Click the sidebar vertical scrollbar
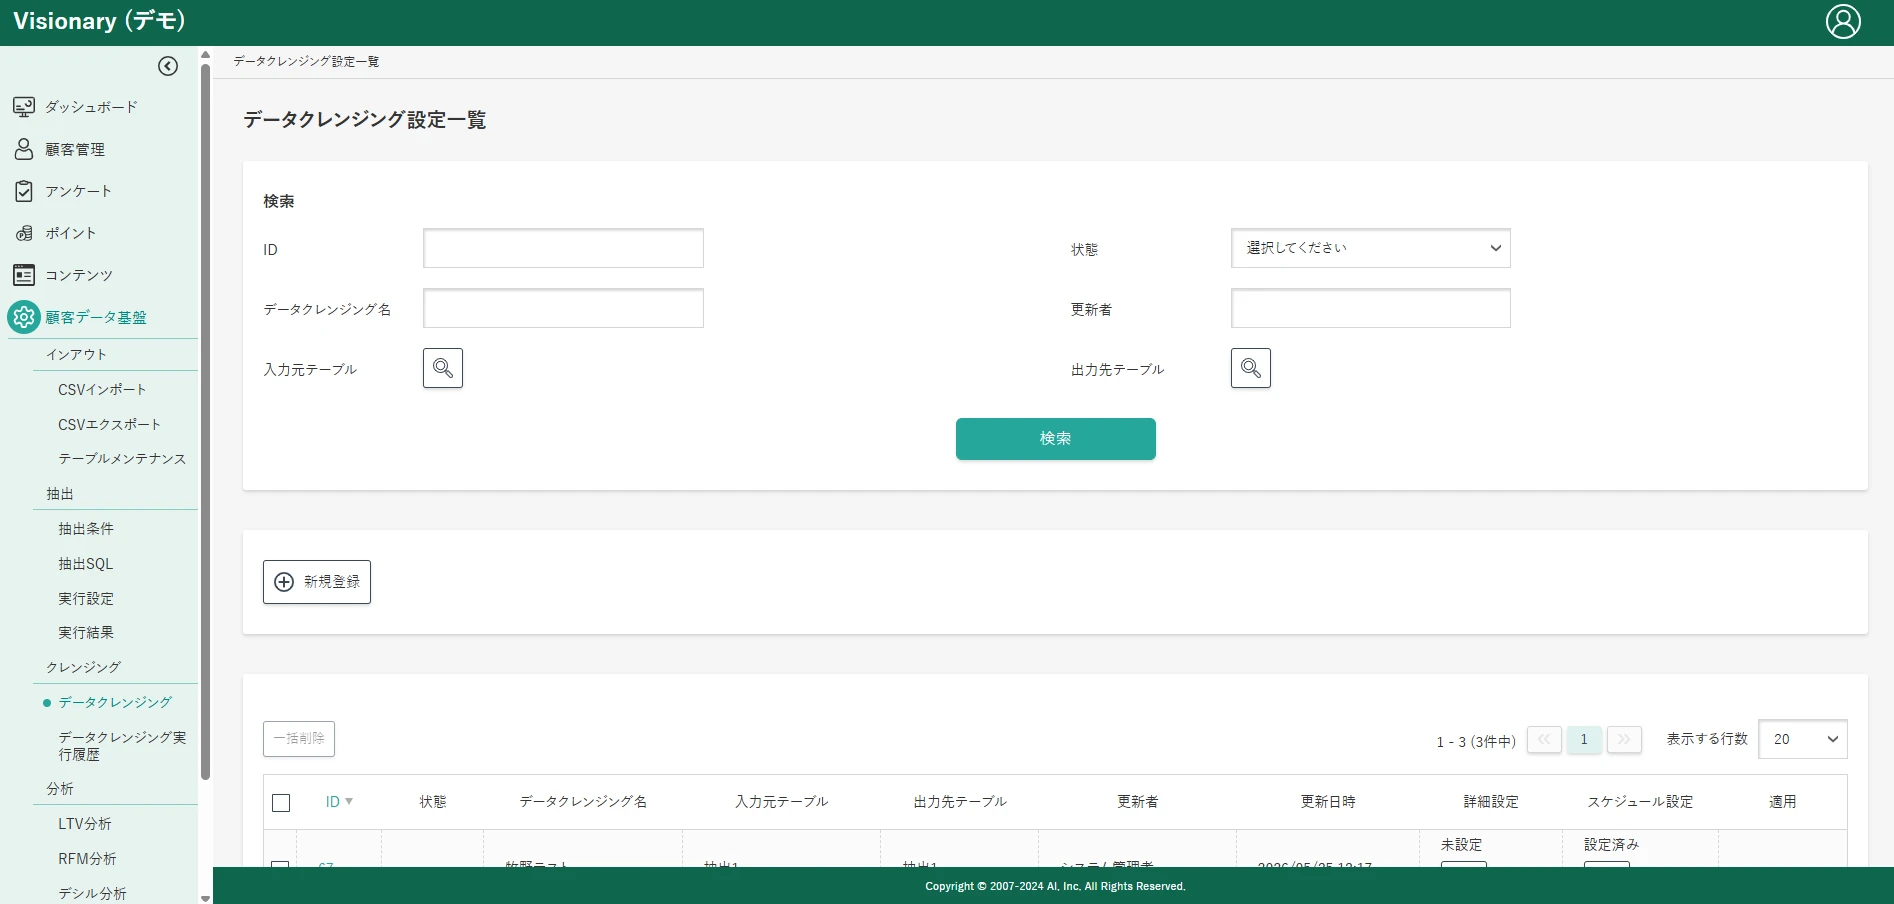 pyautogui.click(x=205, y=420)
